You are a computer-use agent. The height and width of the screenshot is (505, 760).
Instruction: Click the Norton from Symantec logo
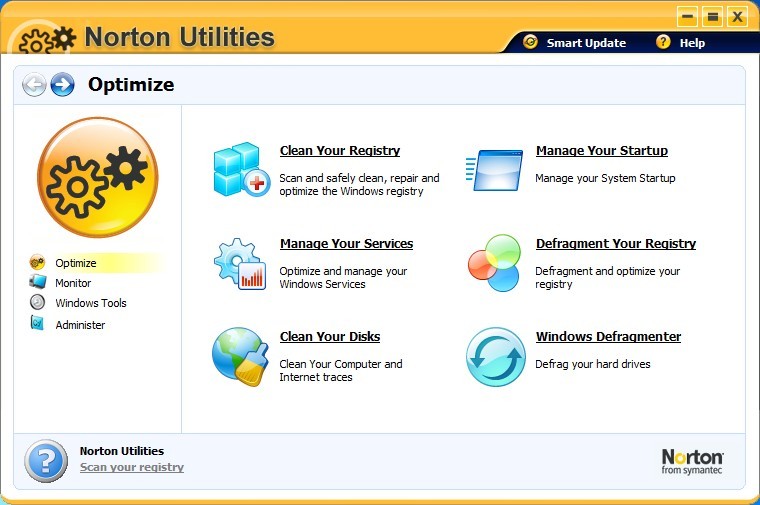(692, 461)
